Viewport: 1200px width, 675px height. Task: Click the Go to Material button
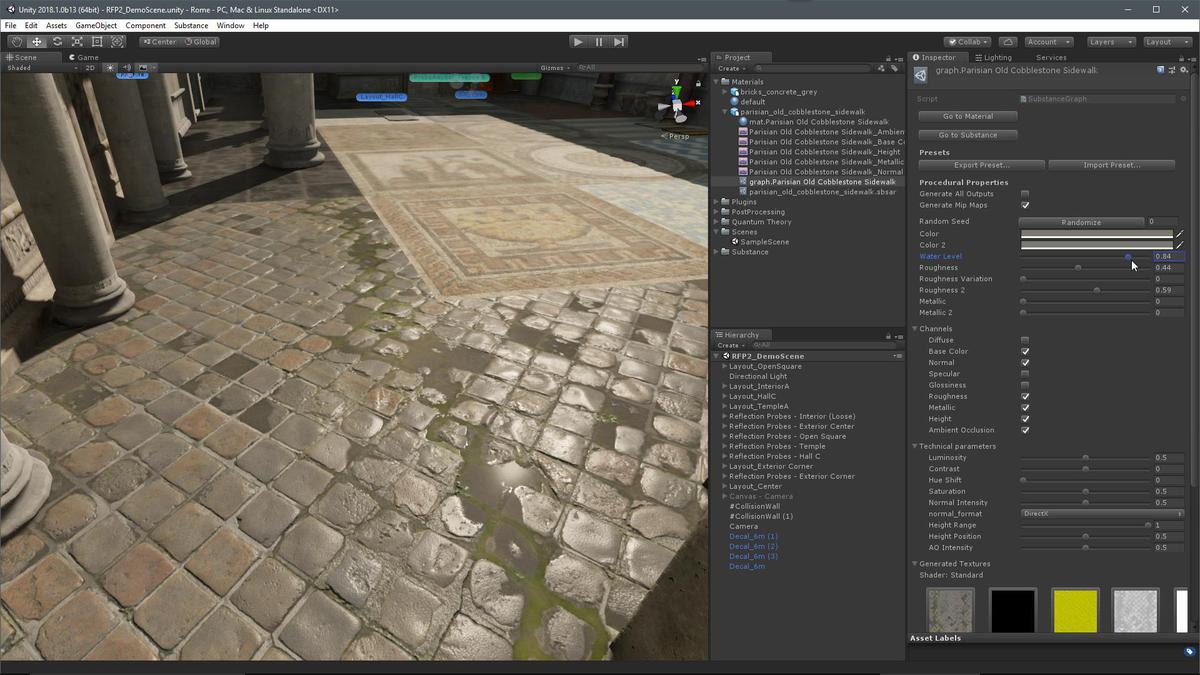(967, 116)
